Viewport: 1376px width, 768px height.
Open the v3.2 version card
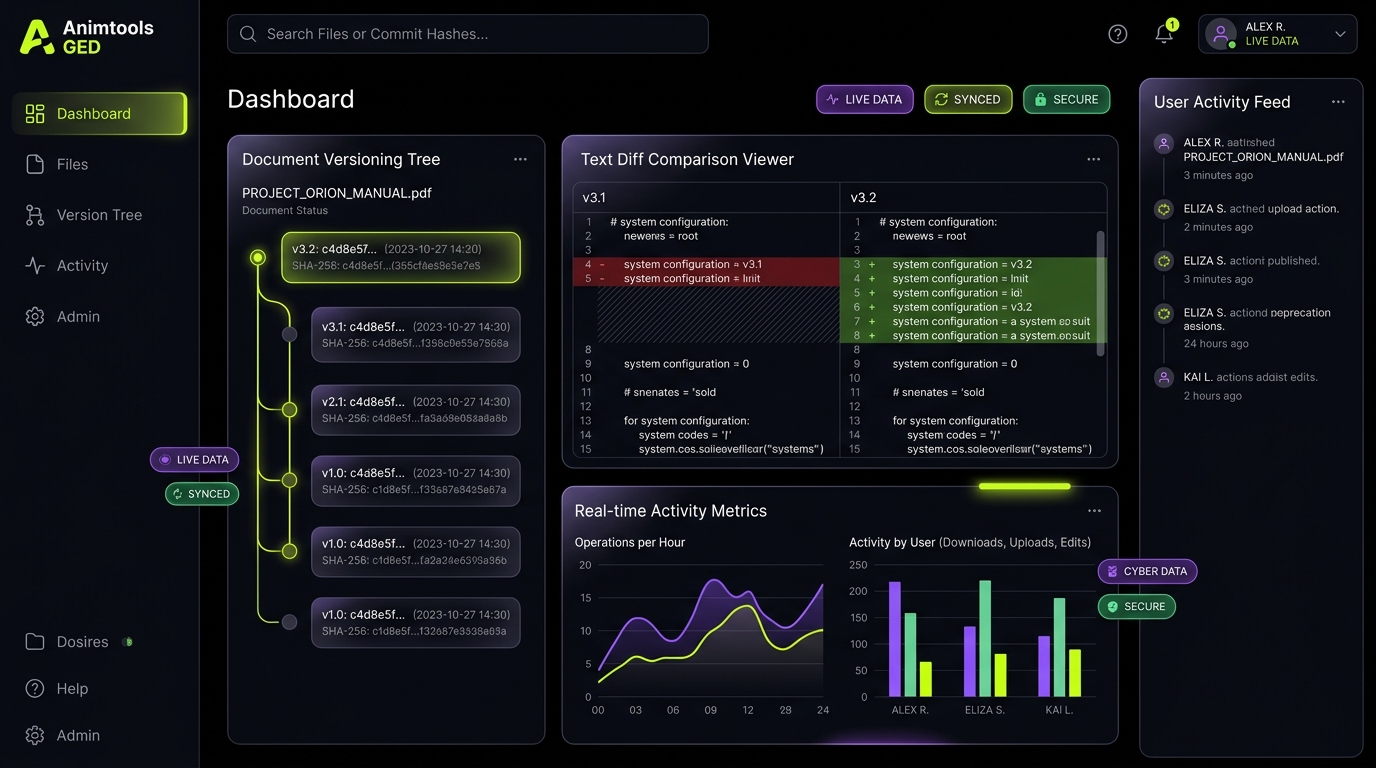[401, 258]
